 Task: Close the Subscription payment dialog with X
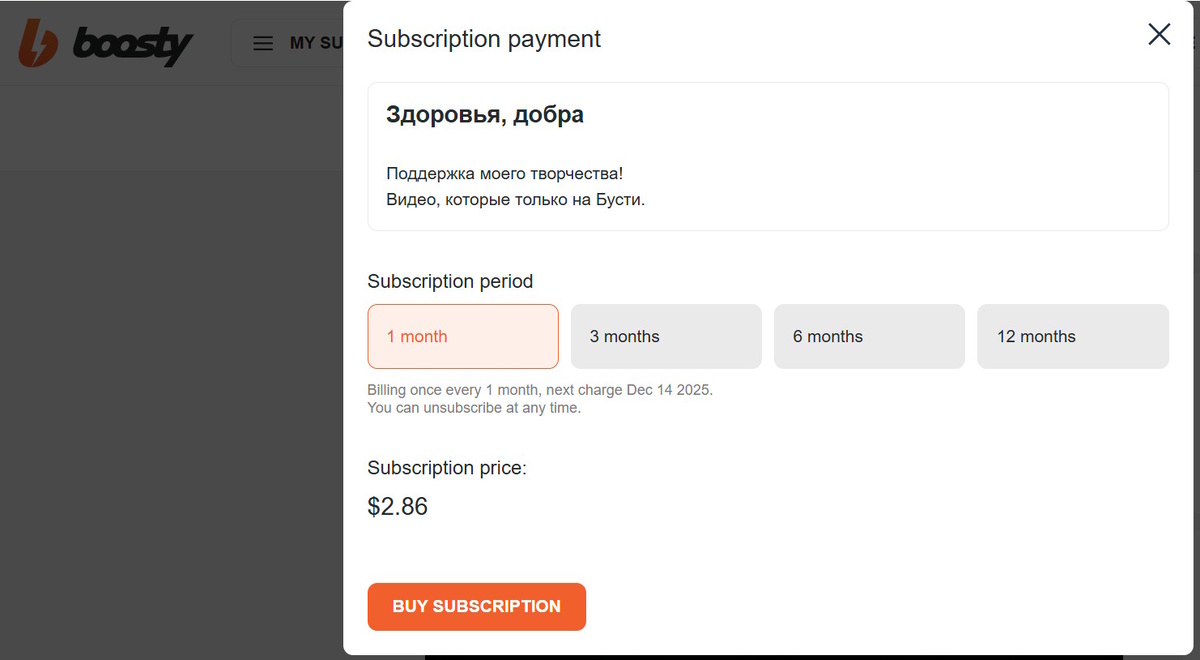click(x=1159, y=35)
